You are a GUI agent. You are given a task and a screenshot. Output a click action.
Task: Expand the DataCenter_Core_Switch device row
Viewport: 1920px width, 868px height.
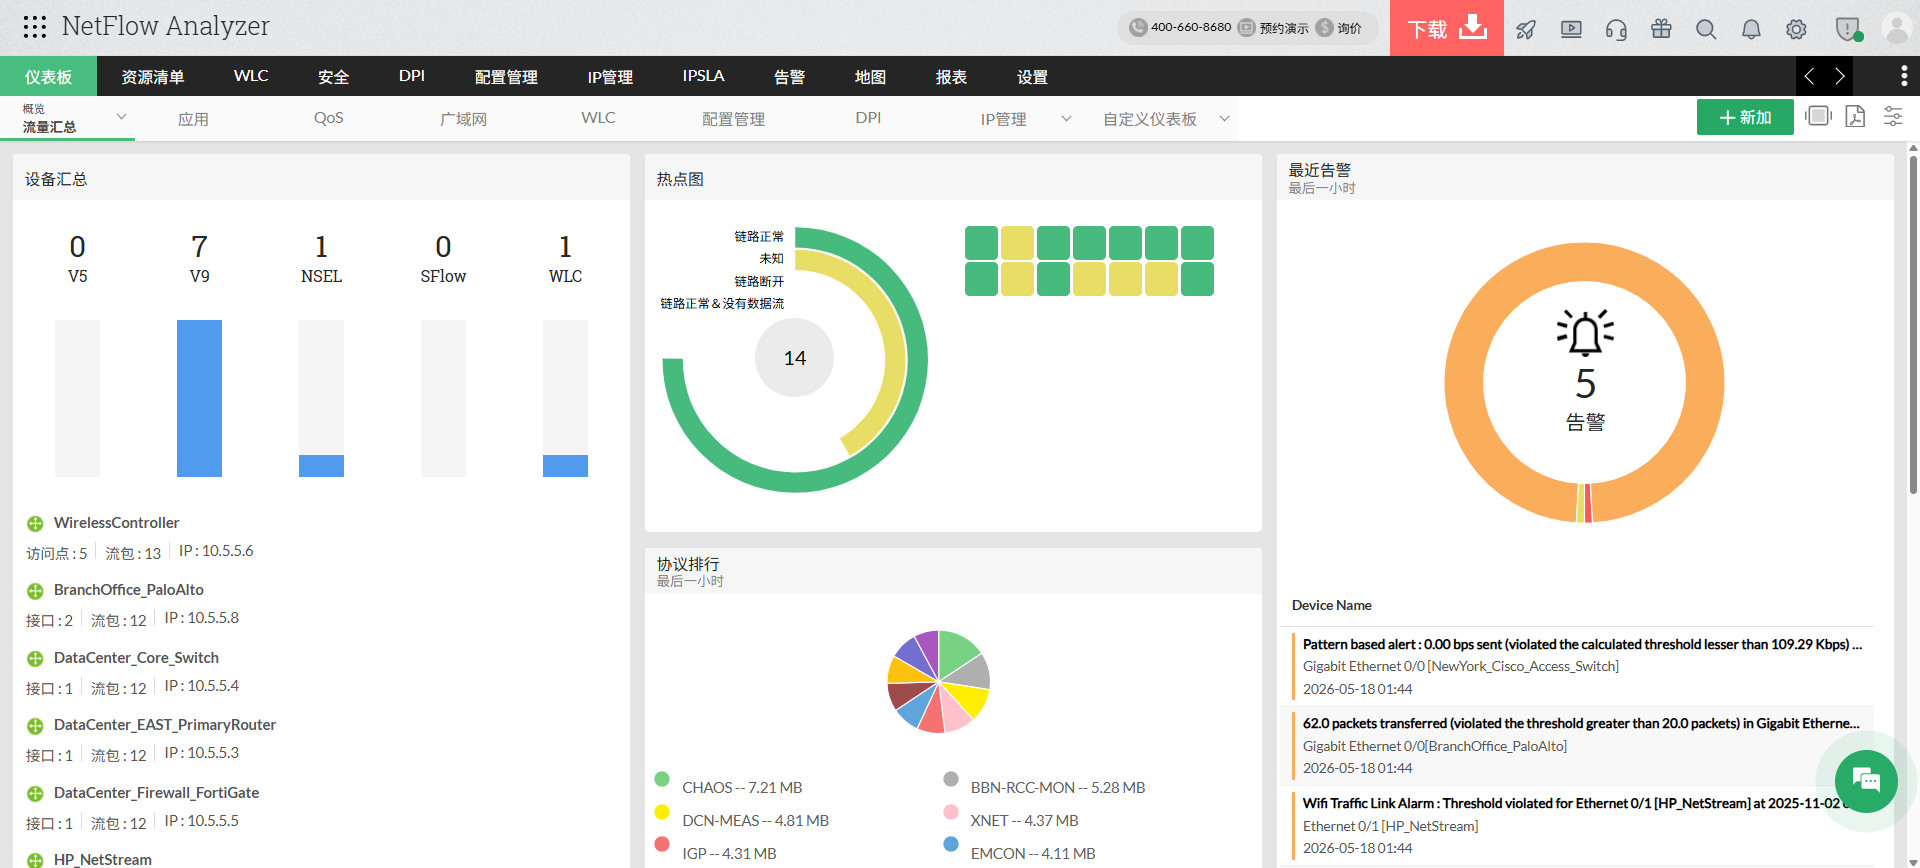pos(35,659)
